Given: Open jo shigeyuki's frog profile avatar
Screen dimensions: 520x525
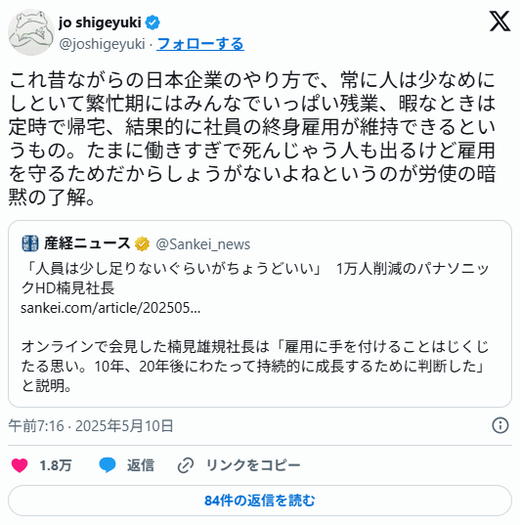Looking at the screenshot, I should (x=31, y=32).
